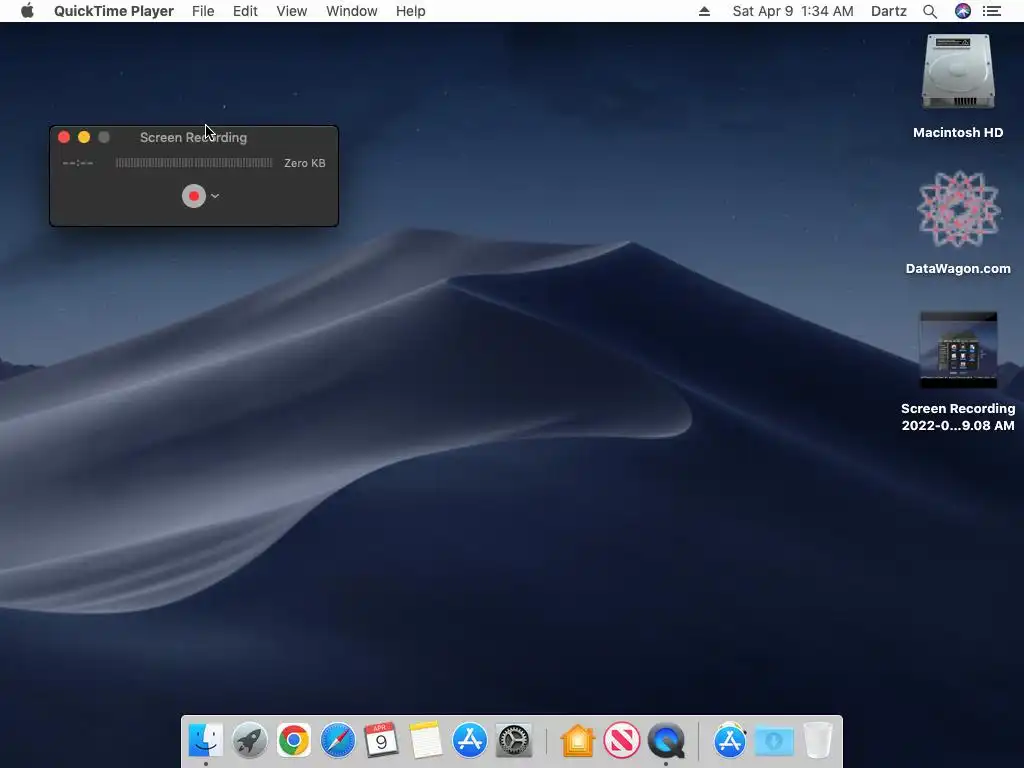This screenshot has height=768, width=1024.
Task: Open the QuickTime Player menu
Action: coord(114,11)
